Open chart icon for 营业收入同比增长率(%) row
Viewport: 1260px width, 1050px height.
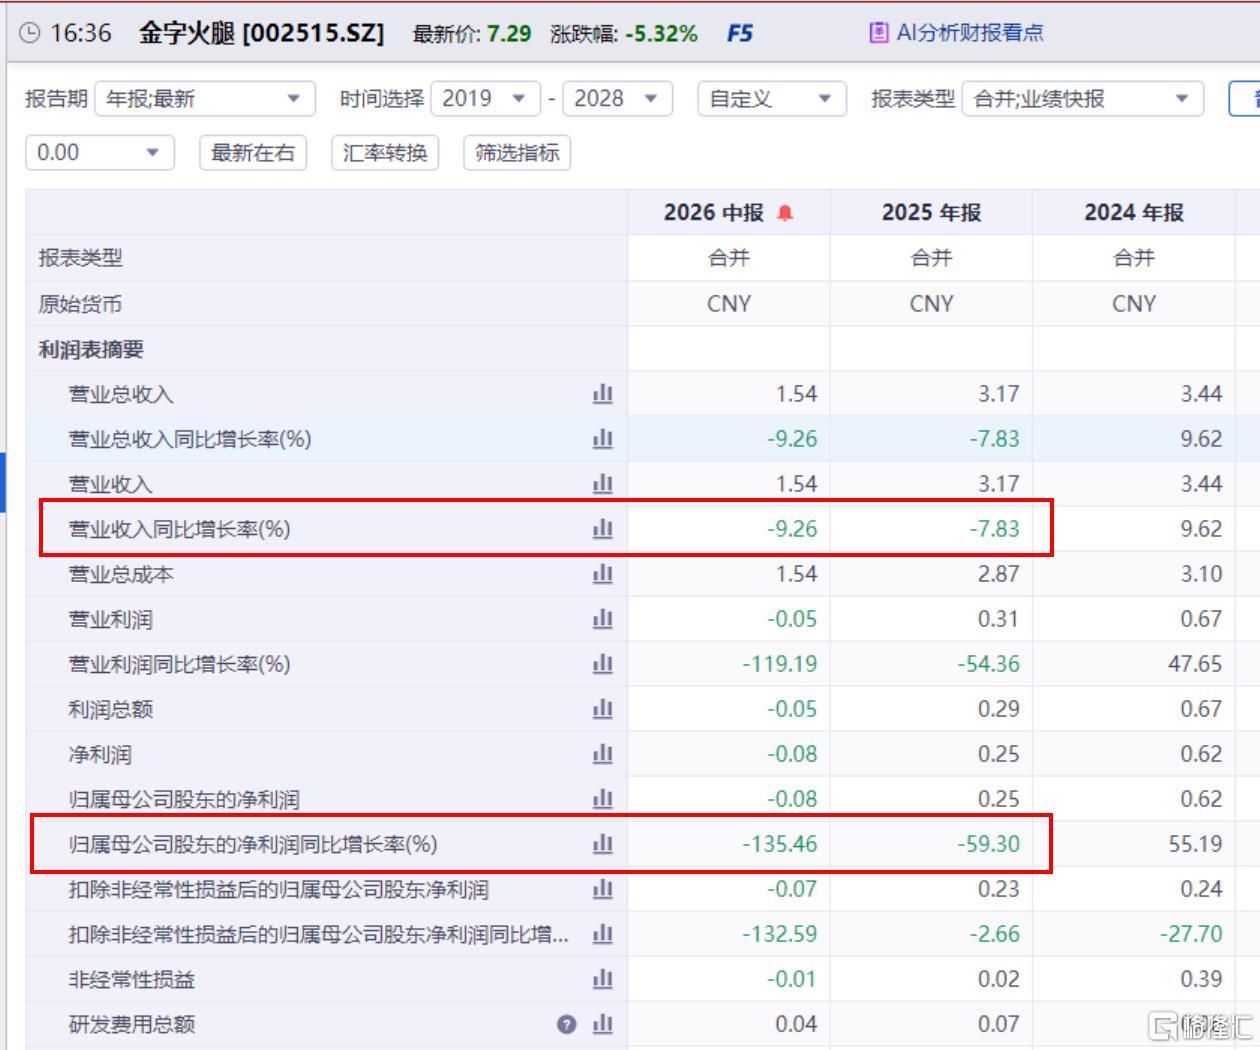point(602,529)
